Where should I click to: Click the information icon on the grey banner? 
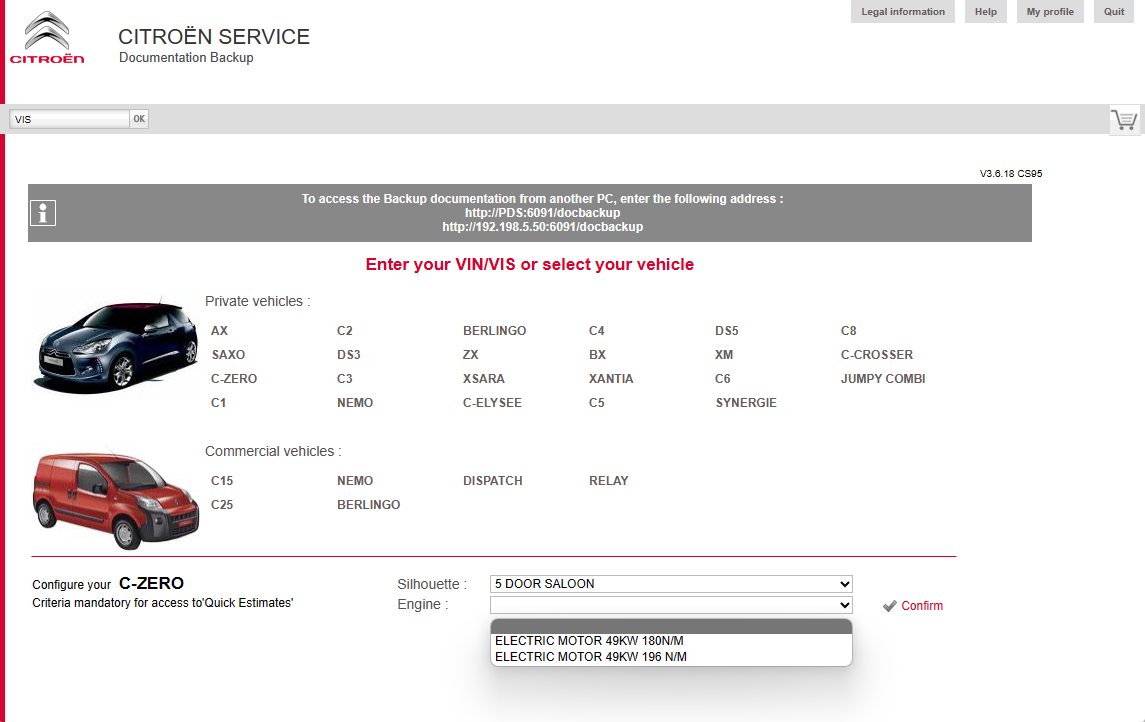click(42, 212)
